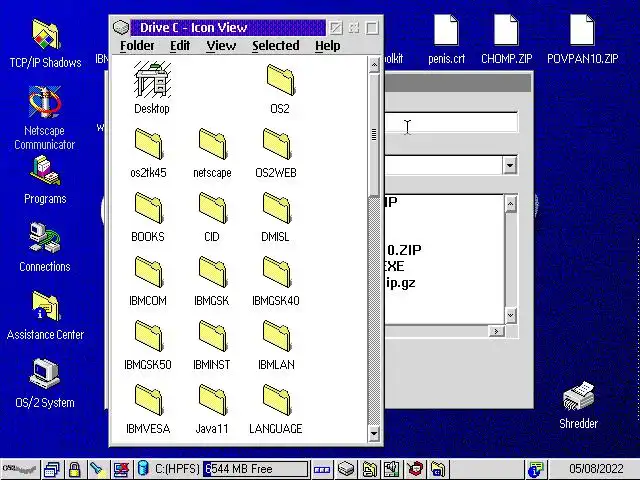The height and width of the screenshot is (480, 640).
Task: Expand the combo box arrow in the background dialog
Action: 510,165
